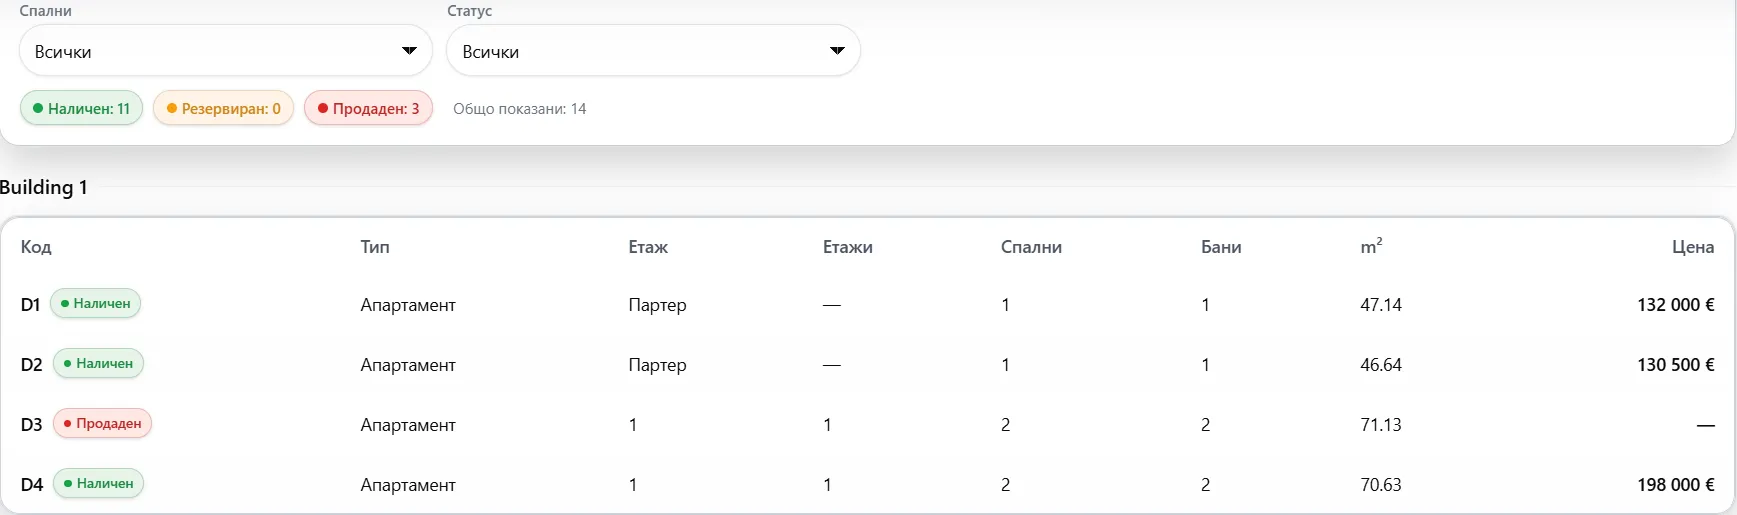The image size is (1737, 515).
Task: Open the Спални dropdown
Action: 226,51
